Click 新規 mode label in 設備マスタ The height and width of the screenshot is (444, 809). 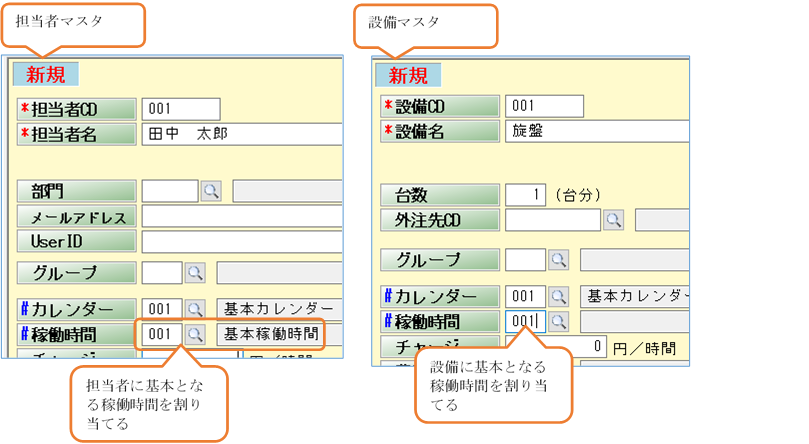(x=408, y=75)
